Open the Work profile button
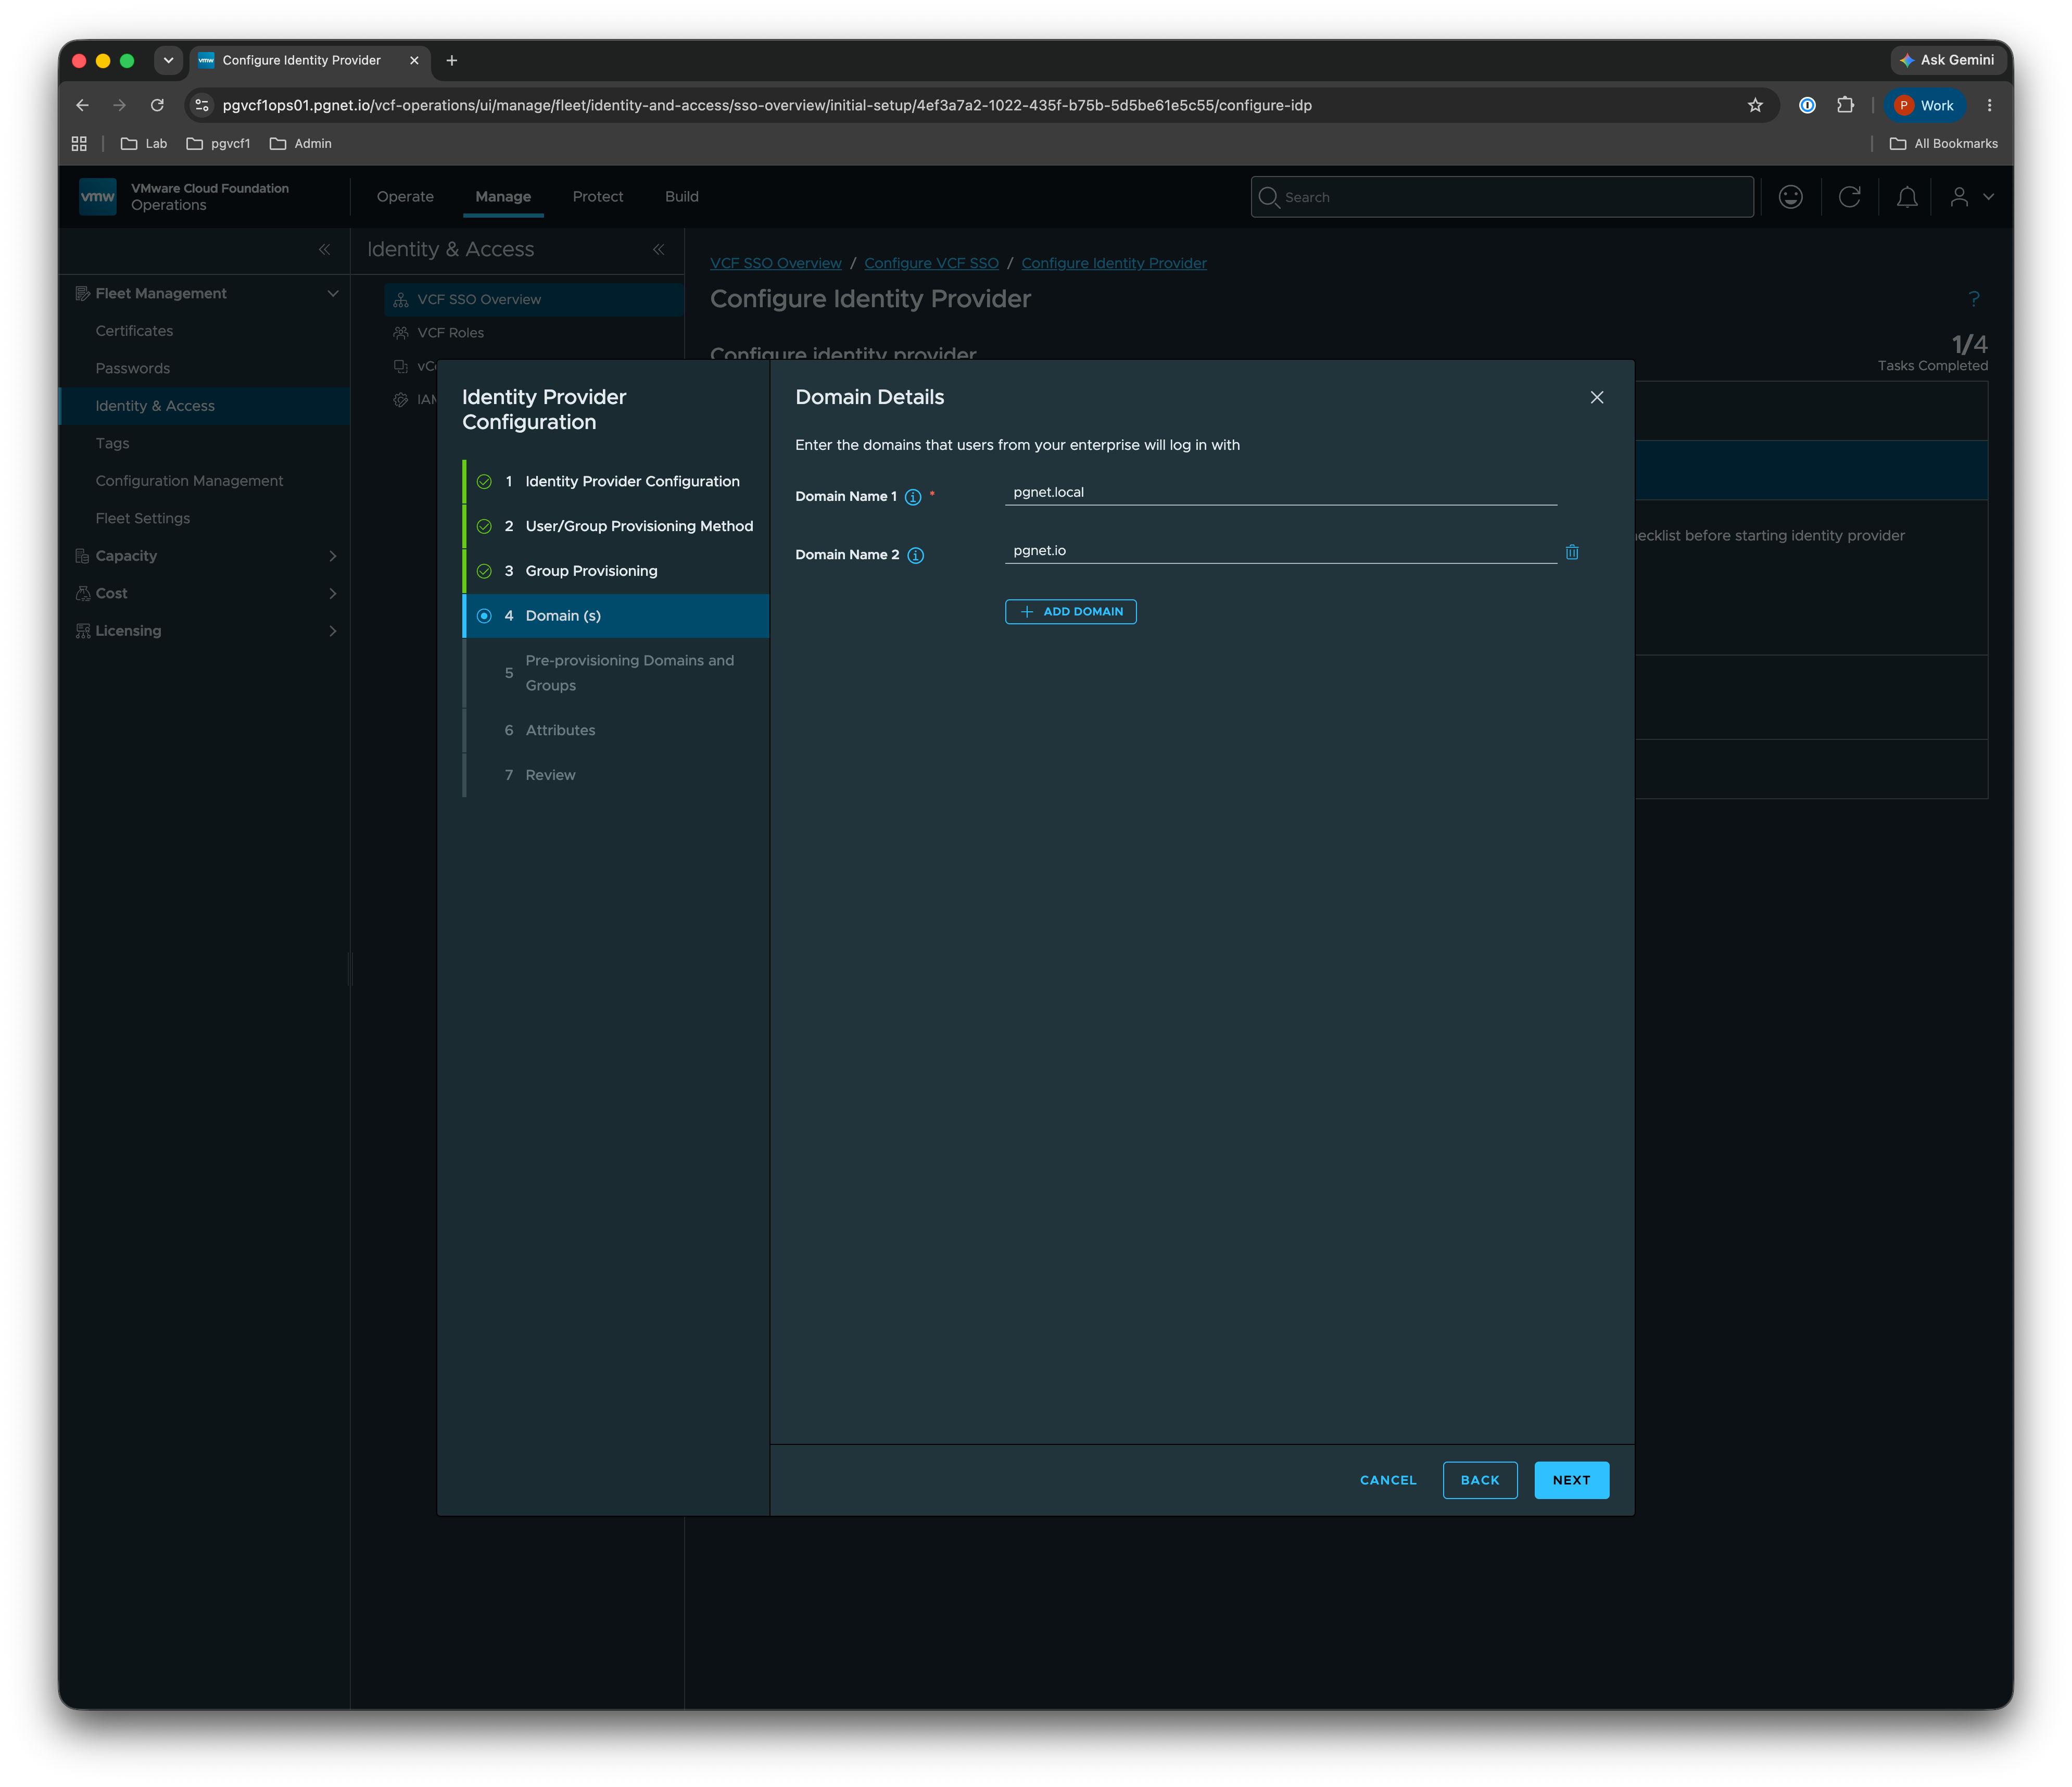This screenshot has height=1787, width=2072. pyautogui.click(x=1925, y=105)
